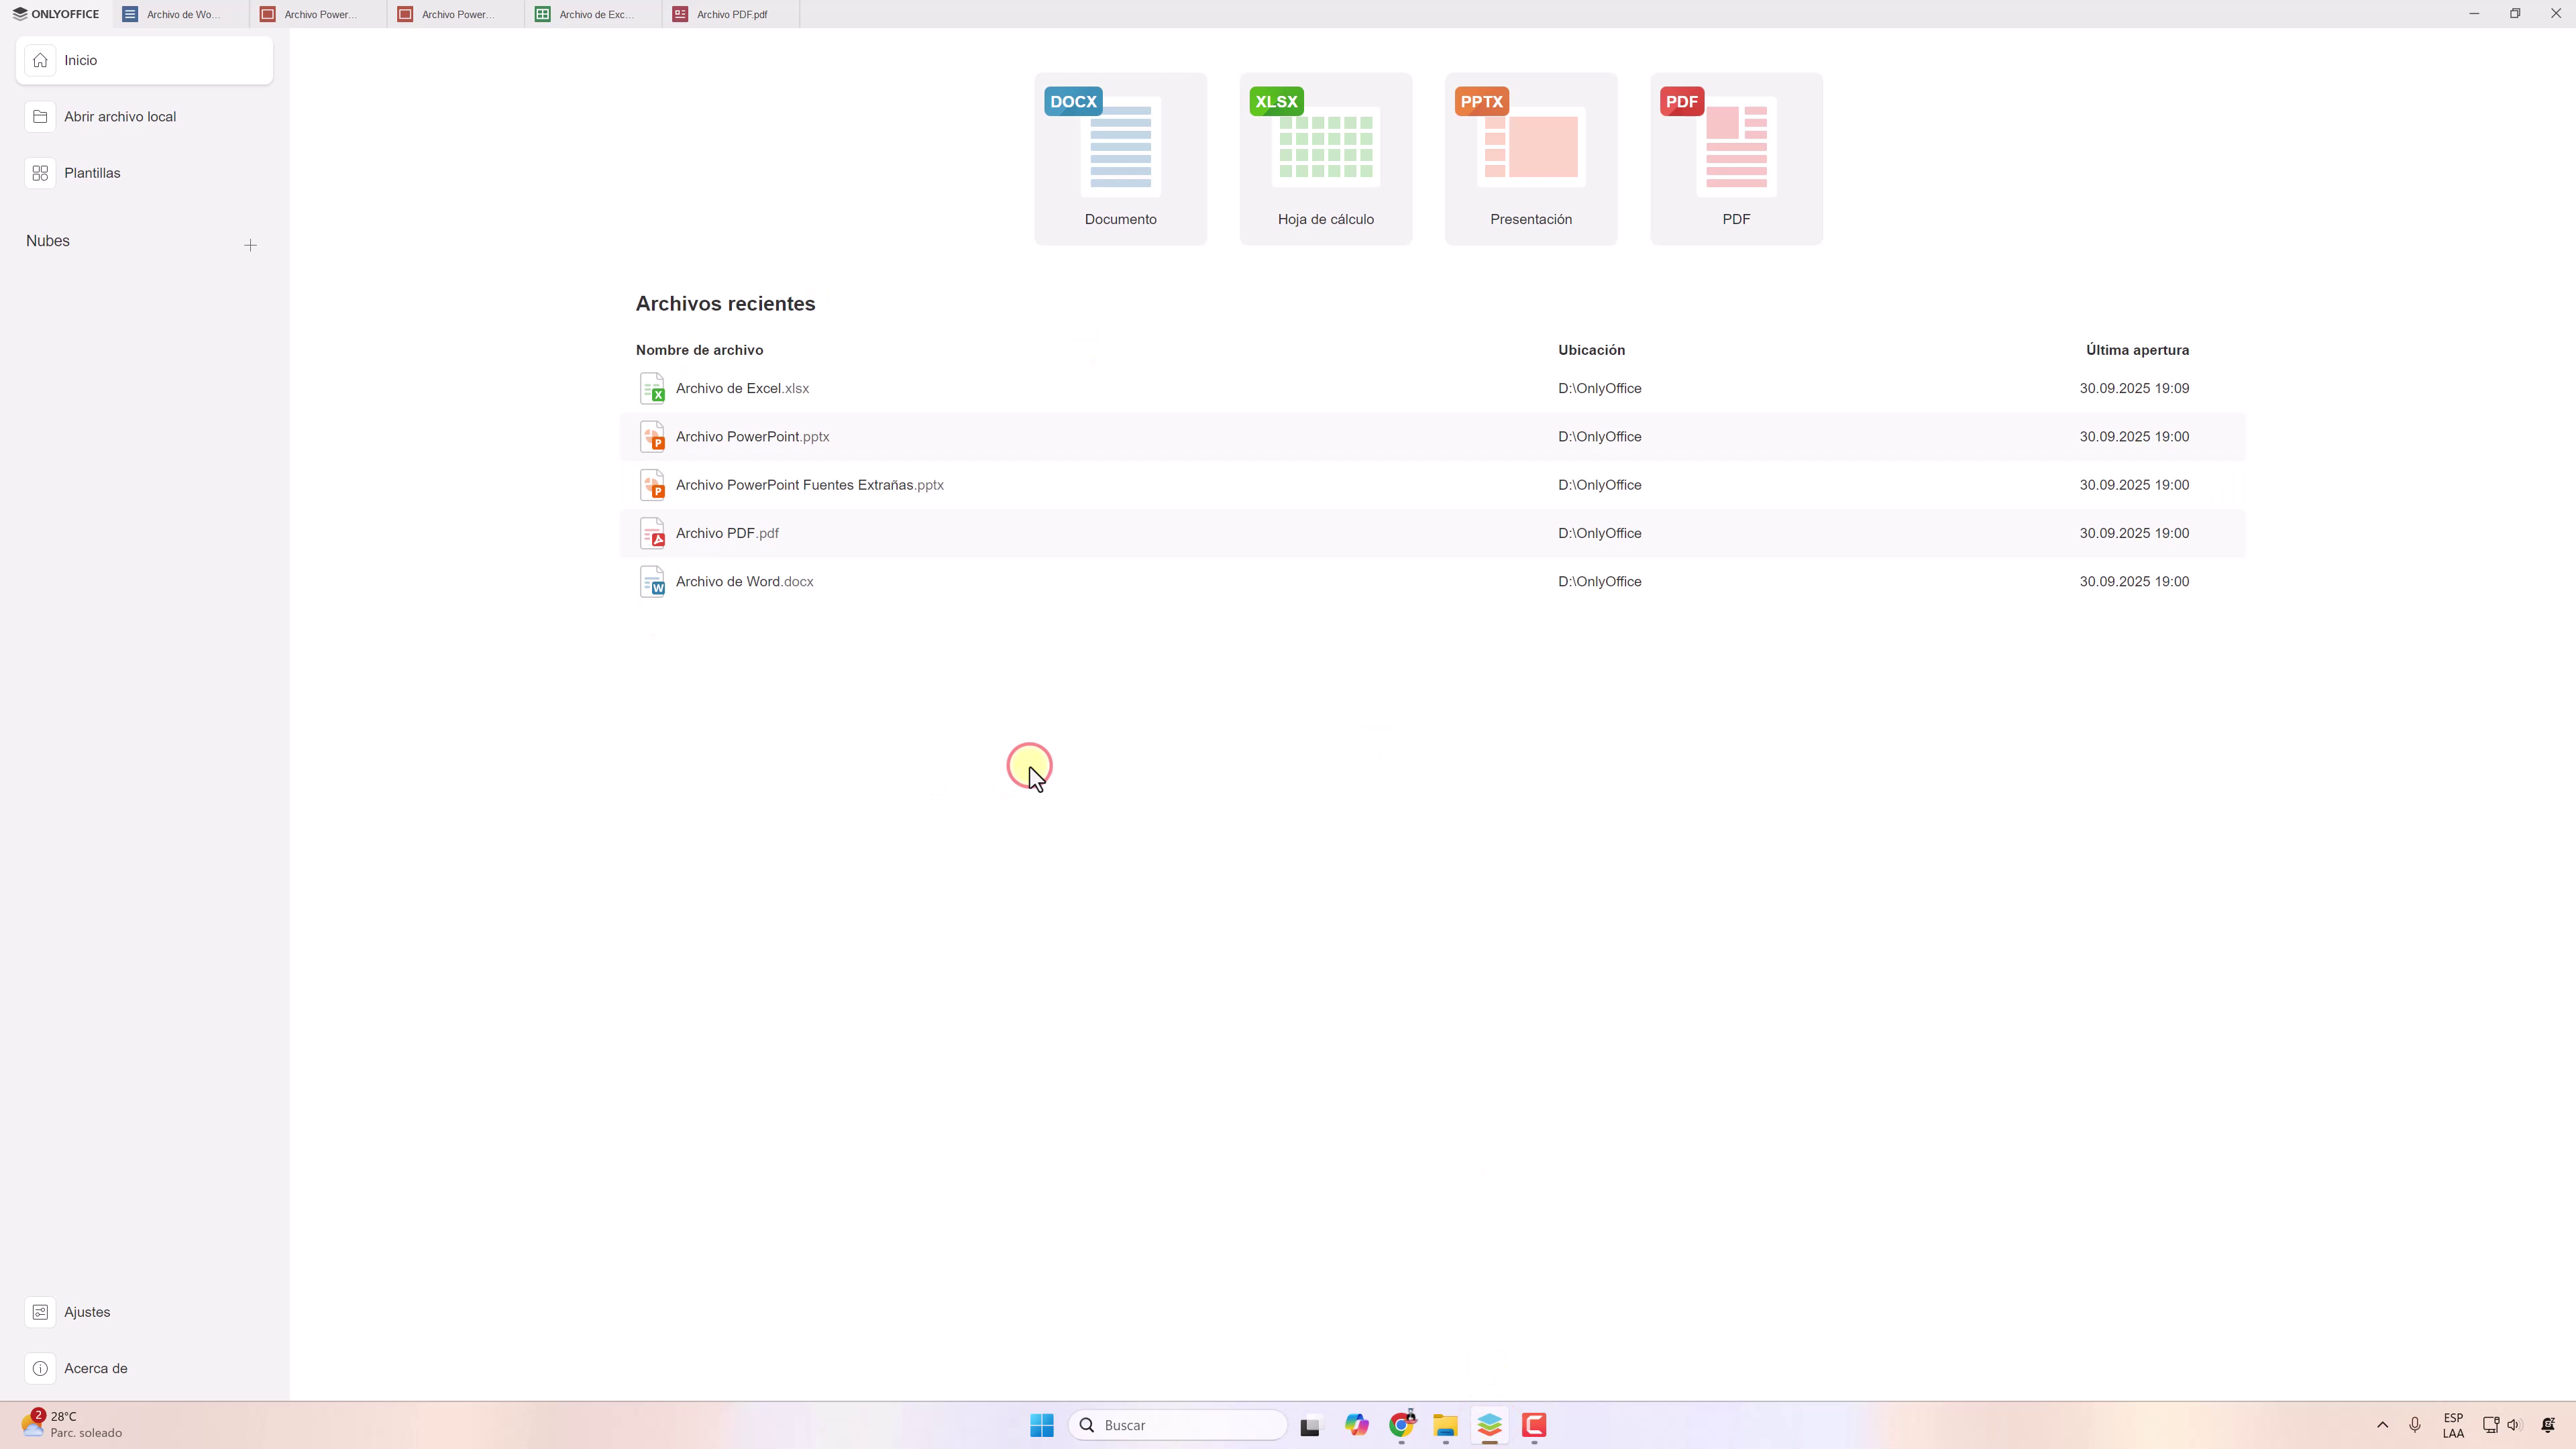Create a new DOCX Documento

pyautogui.click(x=1120, y=158)
